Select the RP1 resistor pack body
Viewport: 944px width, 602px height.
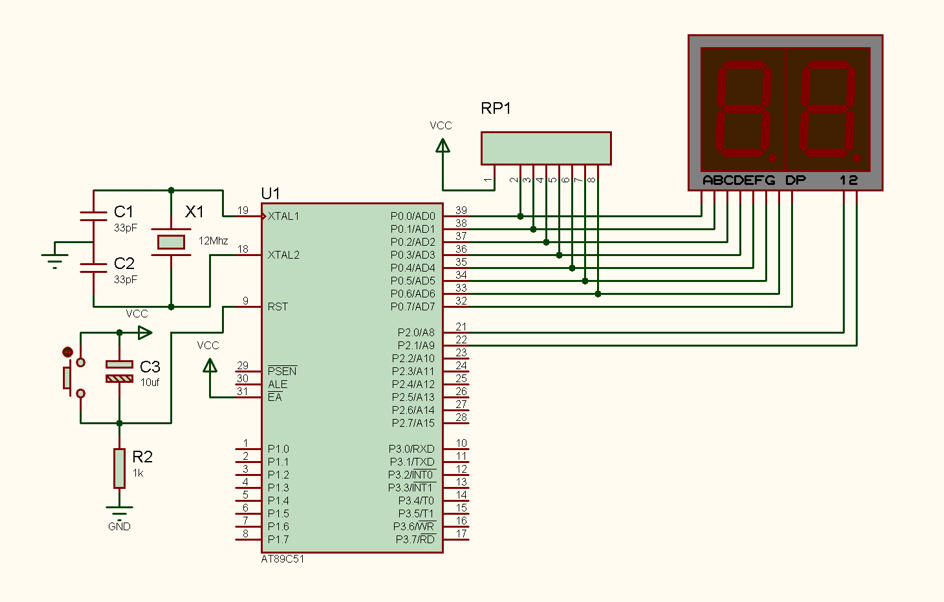click(546, 148)
